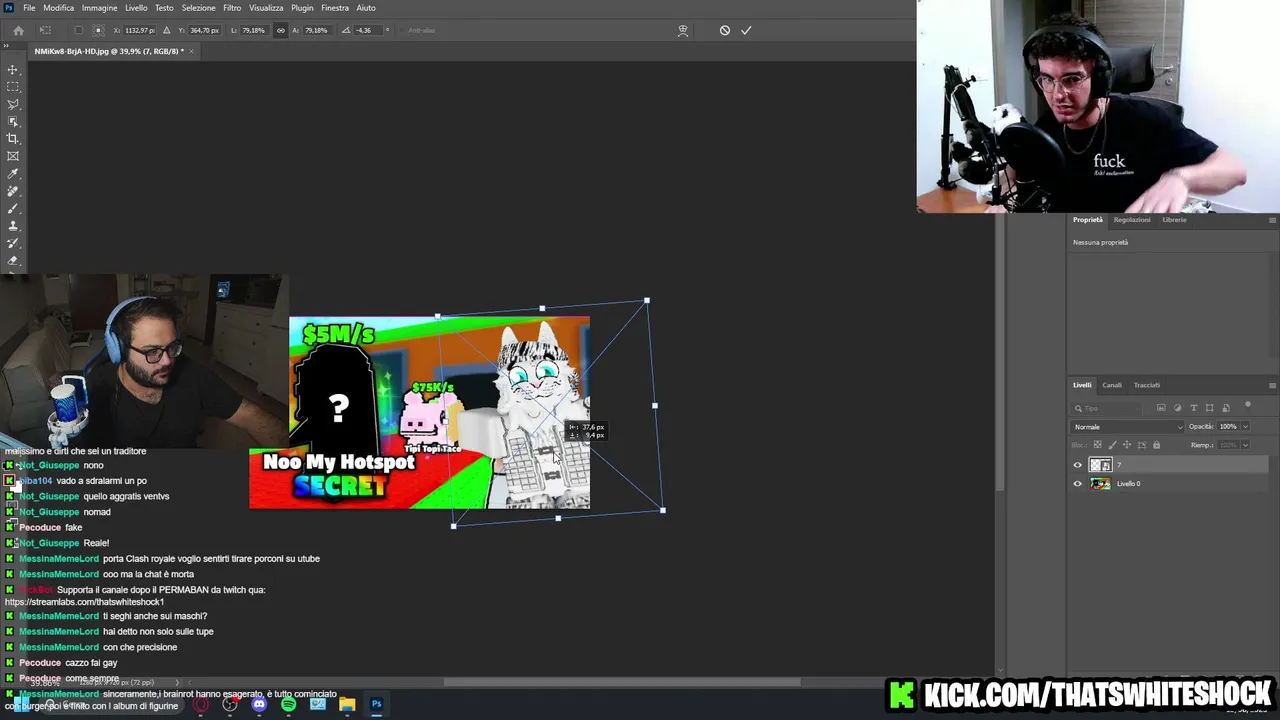Viewport: 1280px width, 720px height.
Task: Cancel the transform with the circle-slash icon
Action: (x=725, y=30)
